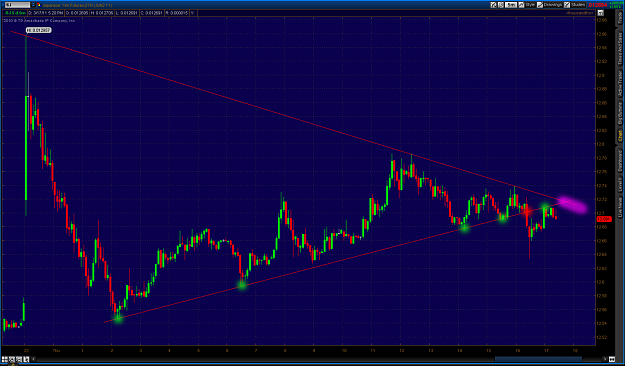The image size is (625, 366).
Task: Click the Japanese Yen Futures title text
Action: click(77, 5)
